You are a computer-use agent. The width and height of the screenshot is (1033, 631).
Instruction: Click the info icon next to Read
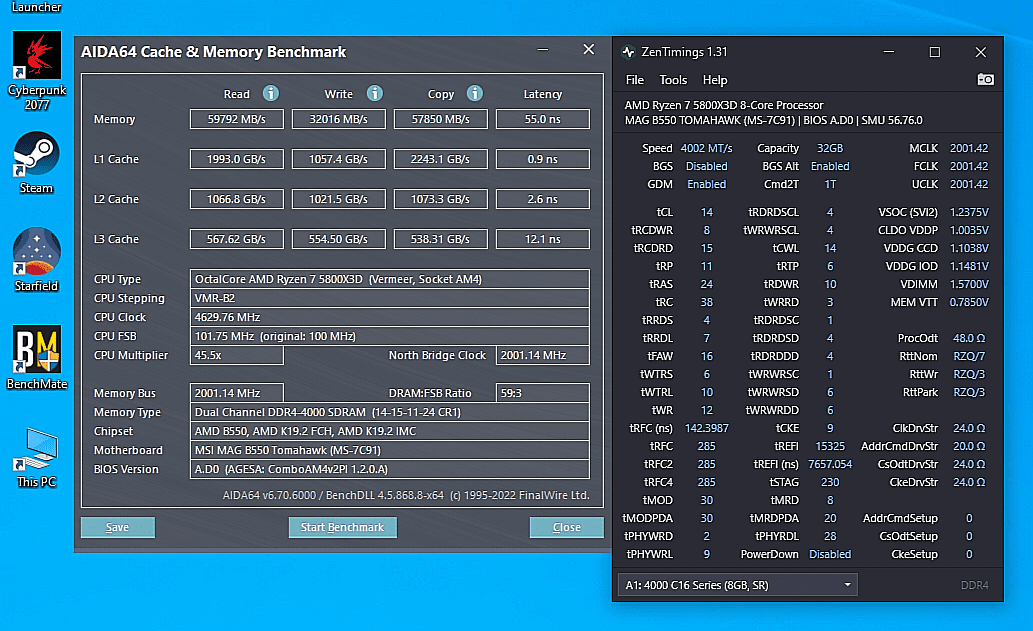[x=271, y=94]
